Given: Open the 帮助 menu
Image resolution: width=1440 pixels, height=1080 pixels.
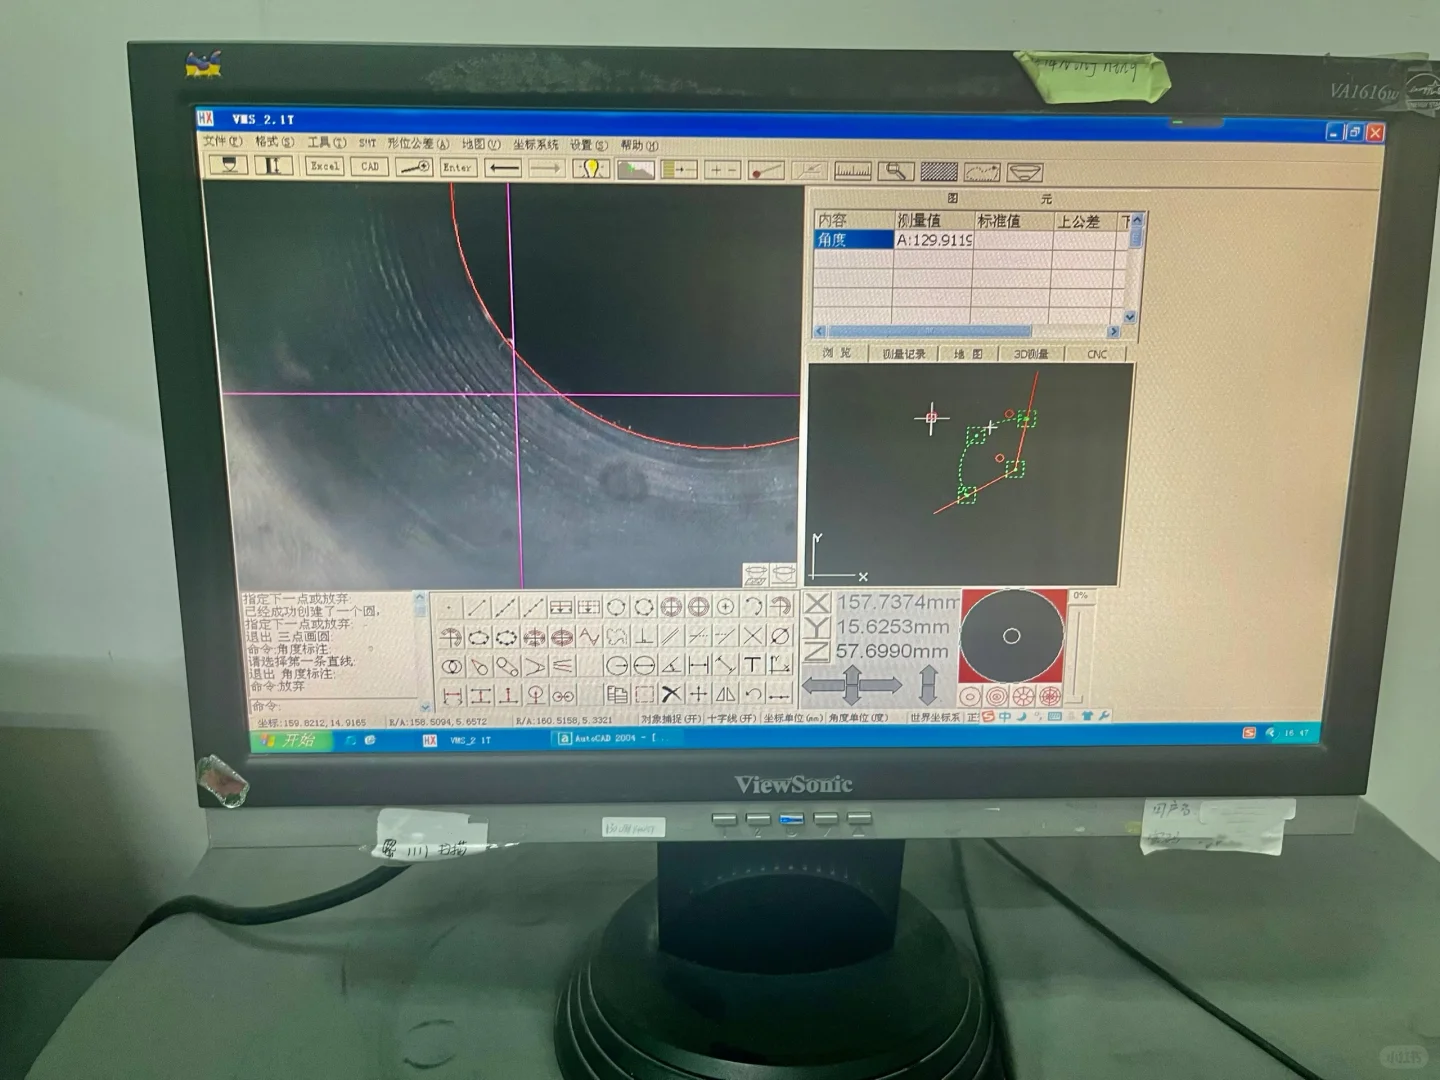Looking at the screenshot, I should point(639,146).
